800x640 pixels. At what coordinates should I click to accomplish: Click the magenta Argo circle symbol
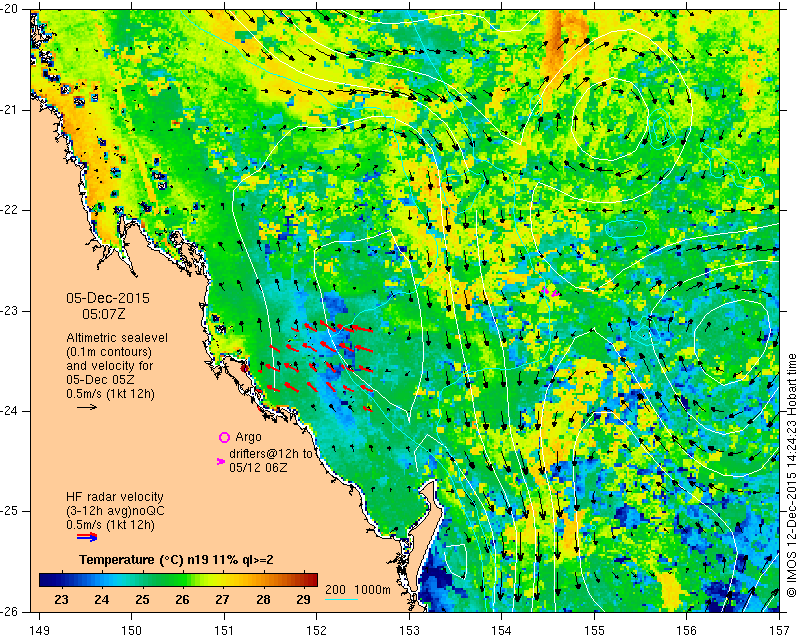[224, 437]
